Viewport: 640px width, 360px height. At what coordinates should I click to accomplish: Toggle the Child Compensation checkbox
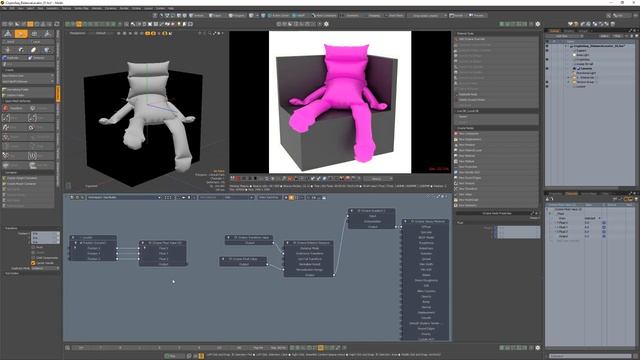33,258
